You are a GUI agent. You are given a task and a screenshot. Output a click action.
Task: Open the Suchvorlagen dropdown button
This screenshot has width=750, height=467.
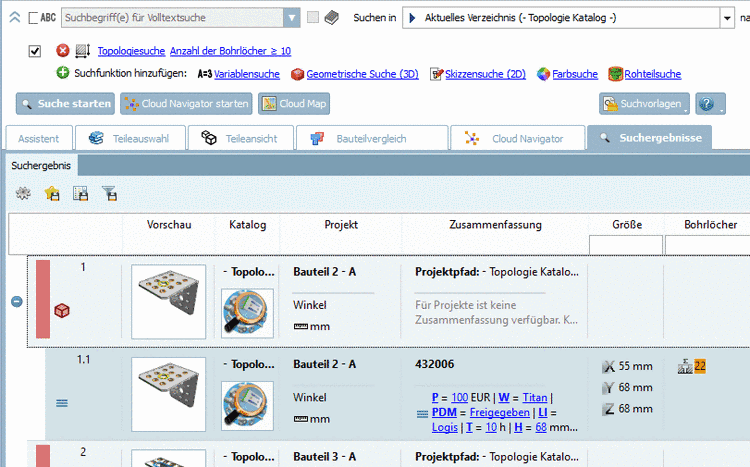click(644, 104)
